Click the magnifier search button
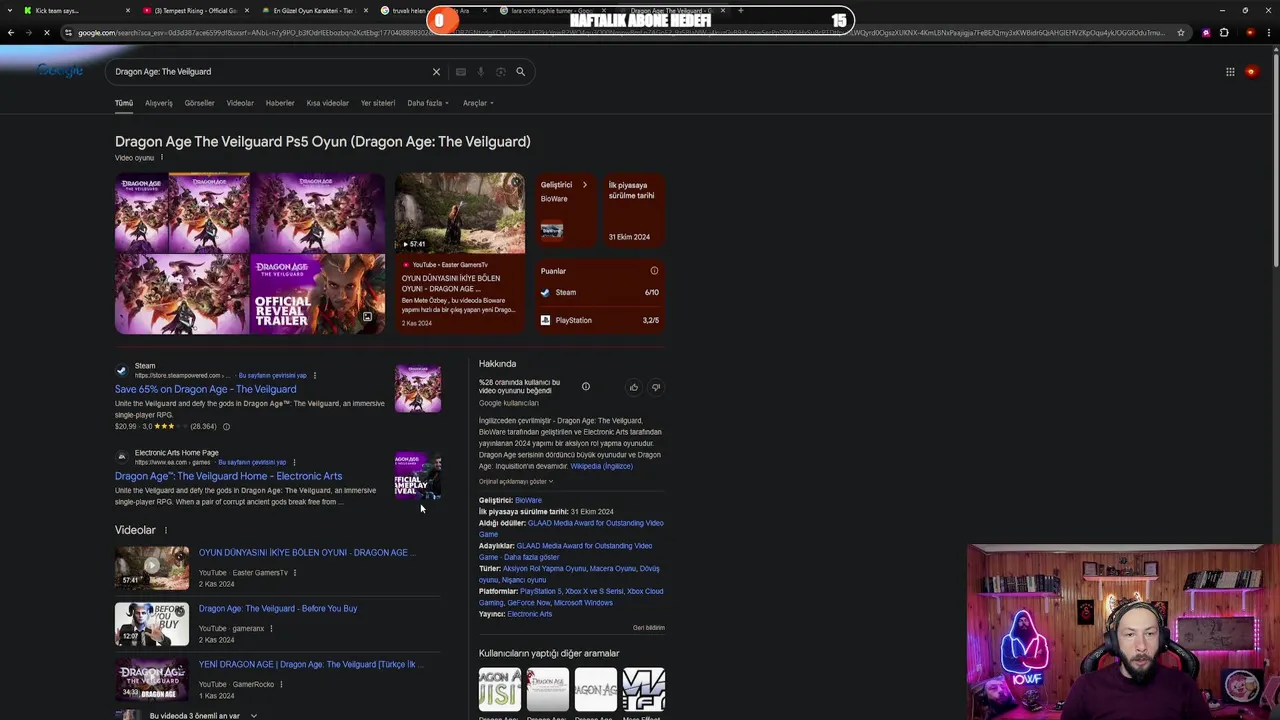This screenshot has height=720, width=1280. click(520, 72)
